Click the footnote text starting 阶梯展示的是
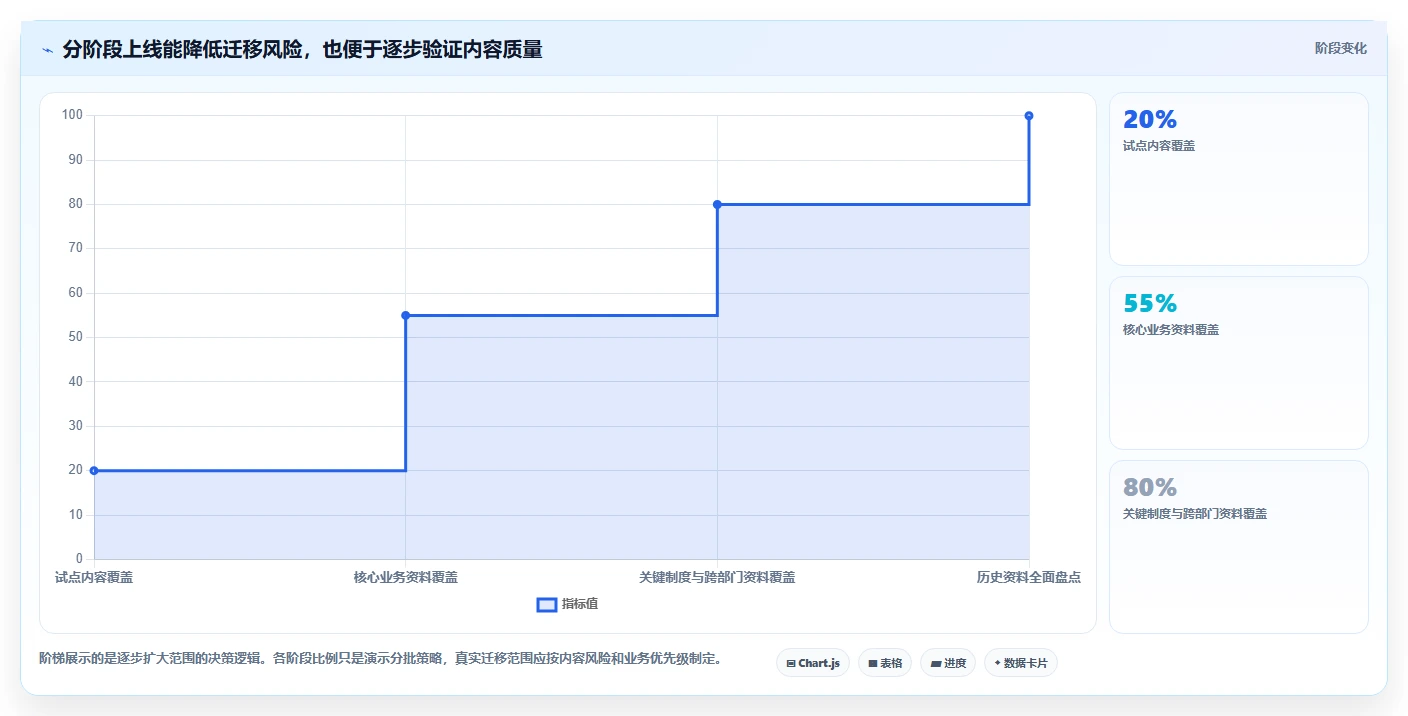 point(380,659)
